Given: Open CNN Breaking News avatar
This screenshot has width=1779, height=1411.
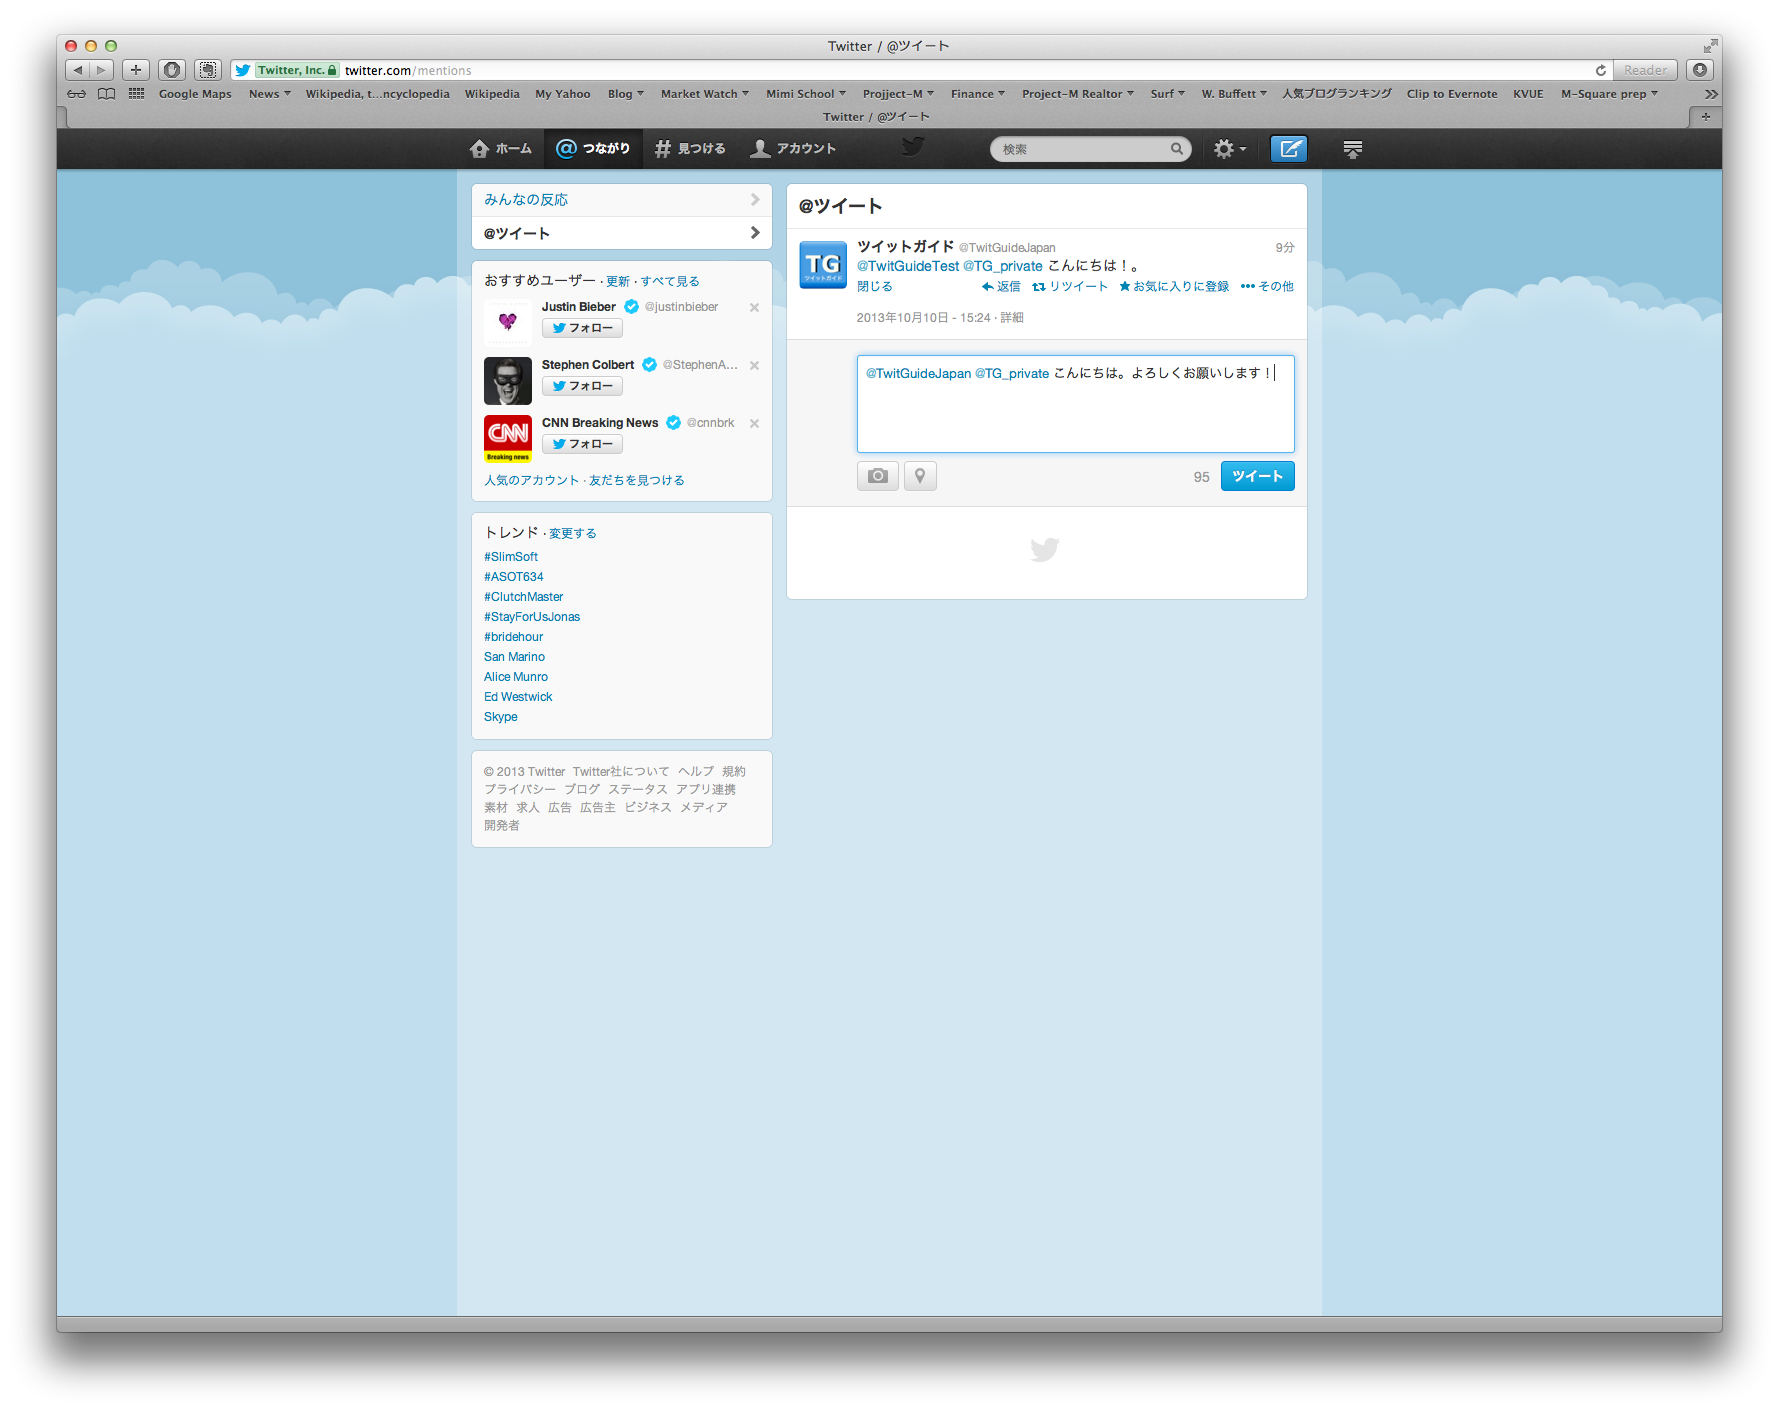Looking at the screenshot, I should coord(508,439).
